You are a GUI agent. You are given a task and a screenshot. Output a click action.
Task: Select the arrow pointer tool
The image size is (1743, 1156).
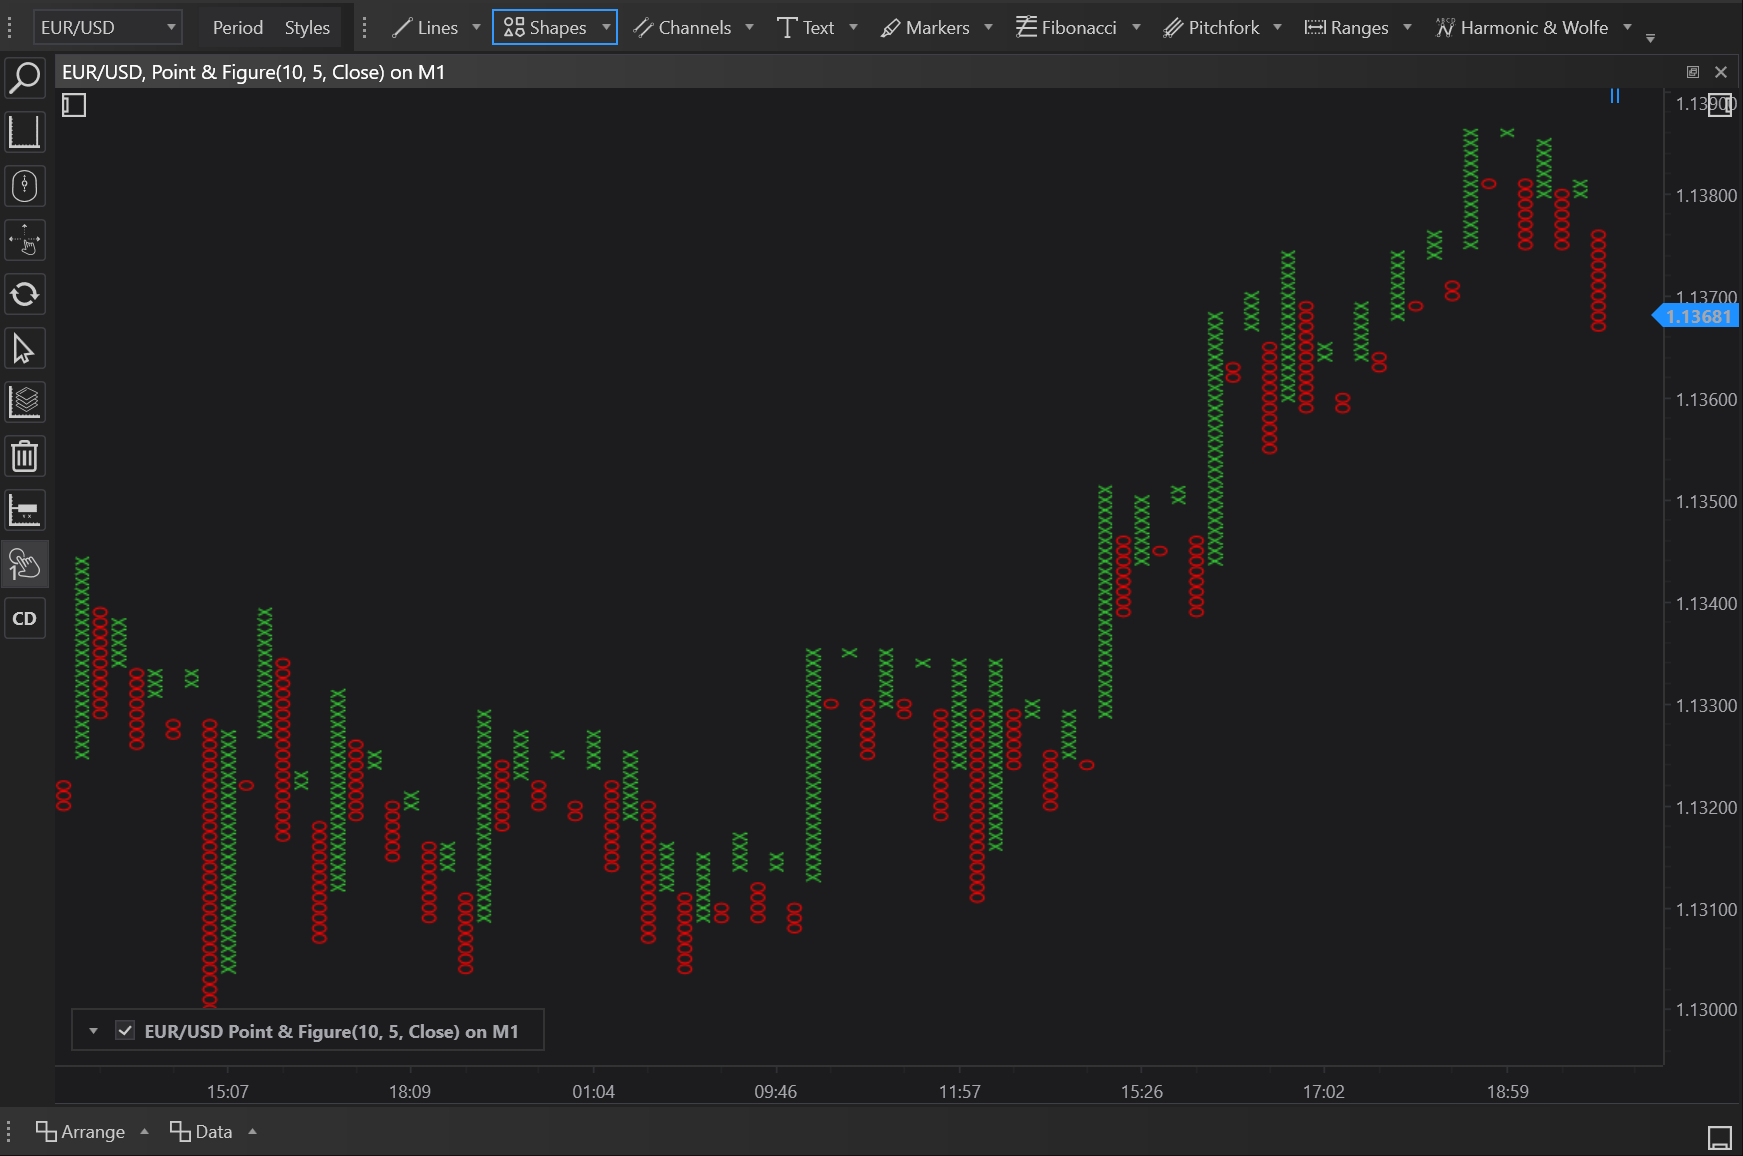pyautogui.click(x=24, y=349)
